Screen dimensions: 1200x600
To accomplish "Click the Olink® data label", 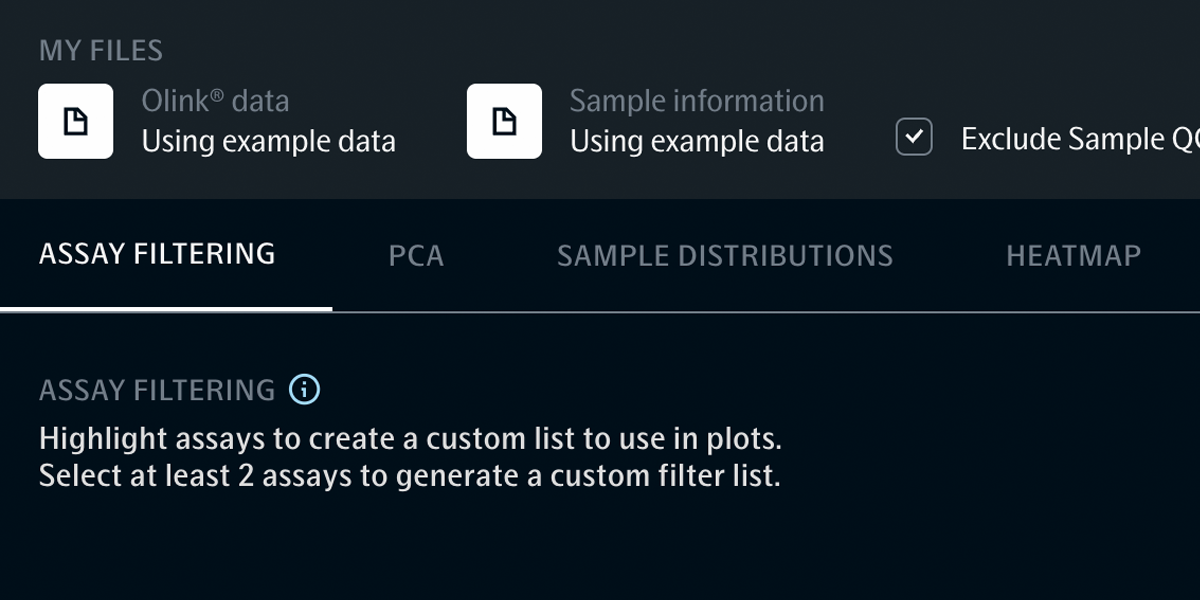I will coord(215,101).
